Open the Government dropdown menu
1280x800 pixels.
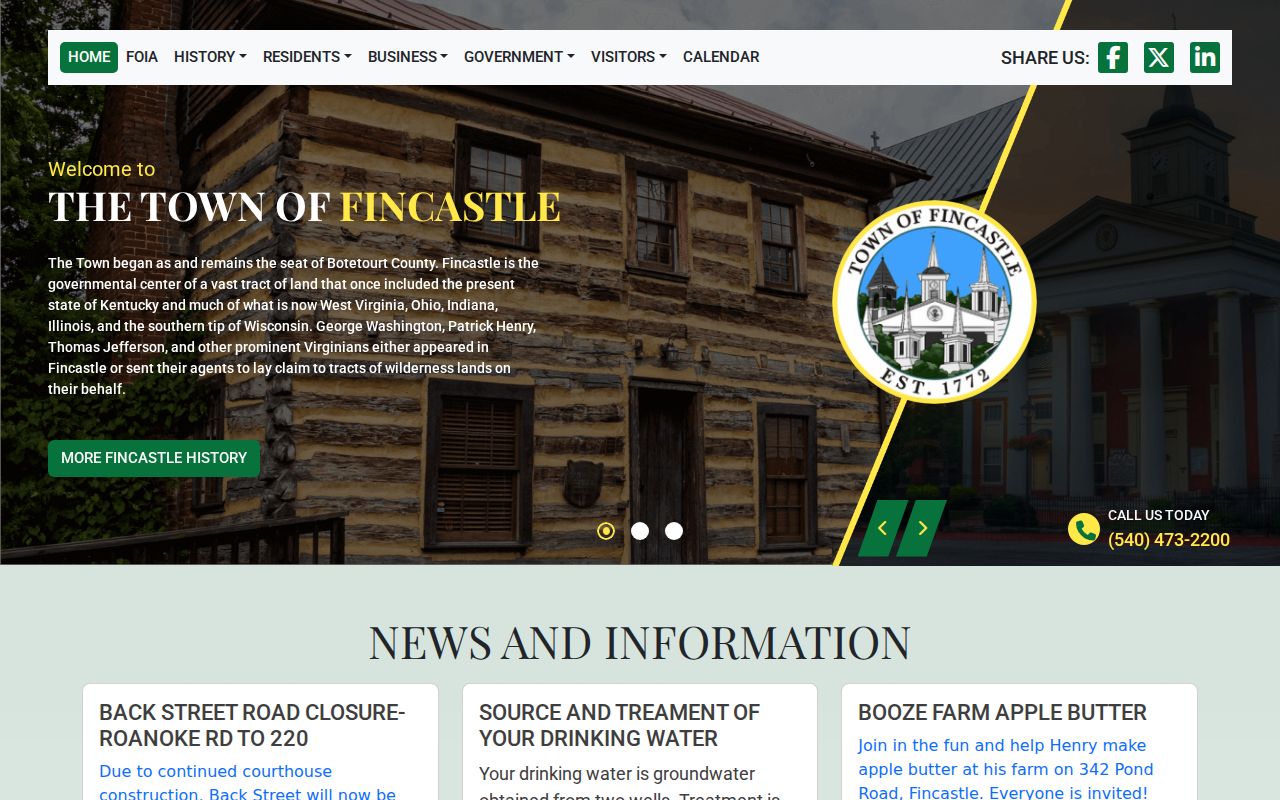tap(519, 57)
